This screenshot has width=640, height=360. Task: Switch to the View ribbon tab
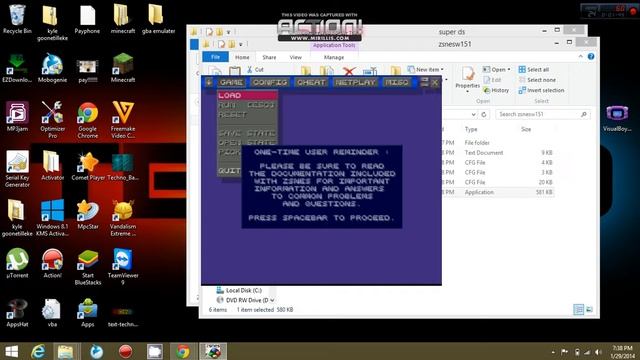pos(296,58)
